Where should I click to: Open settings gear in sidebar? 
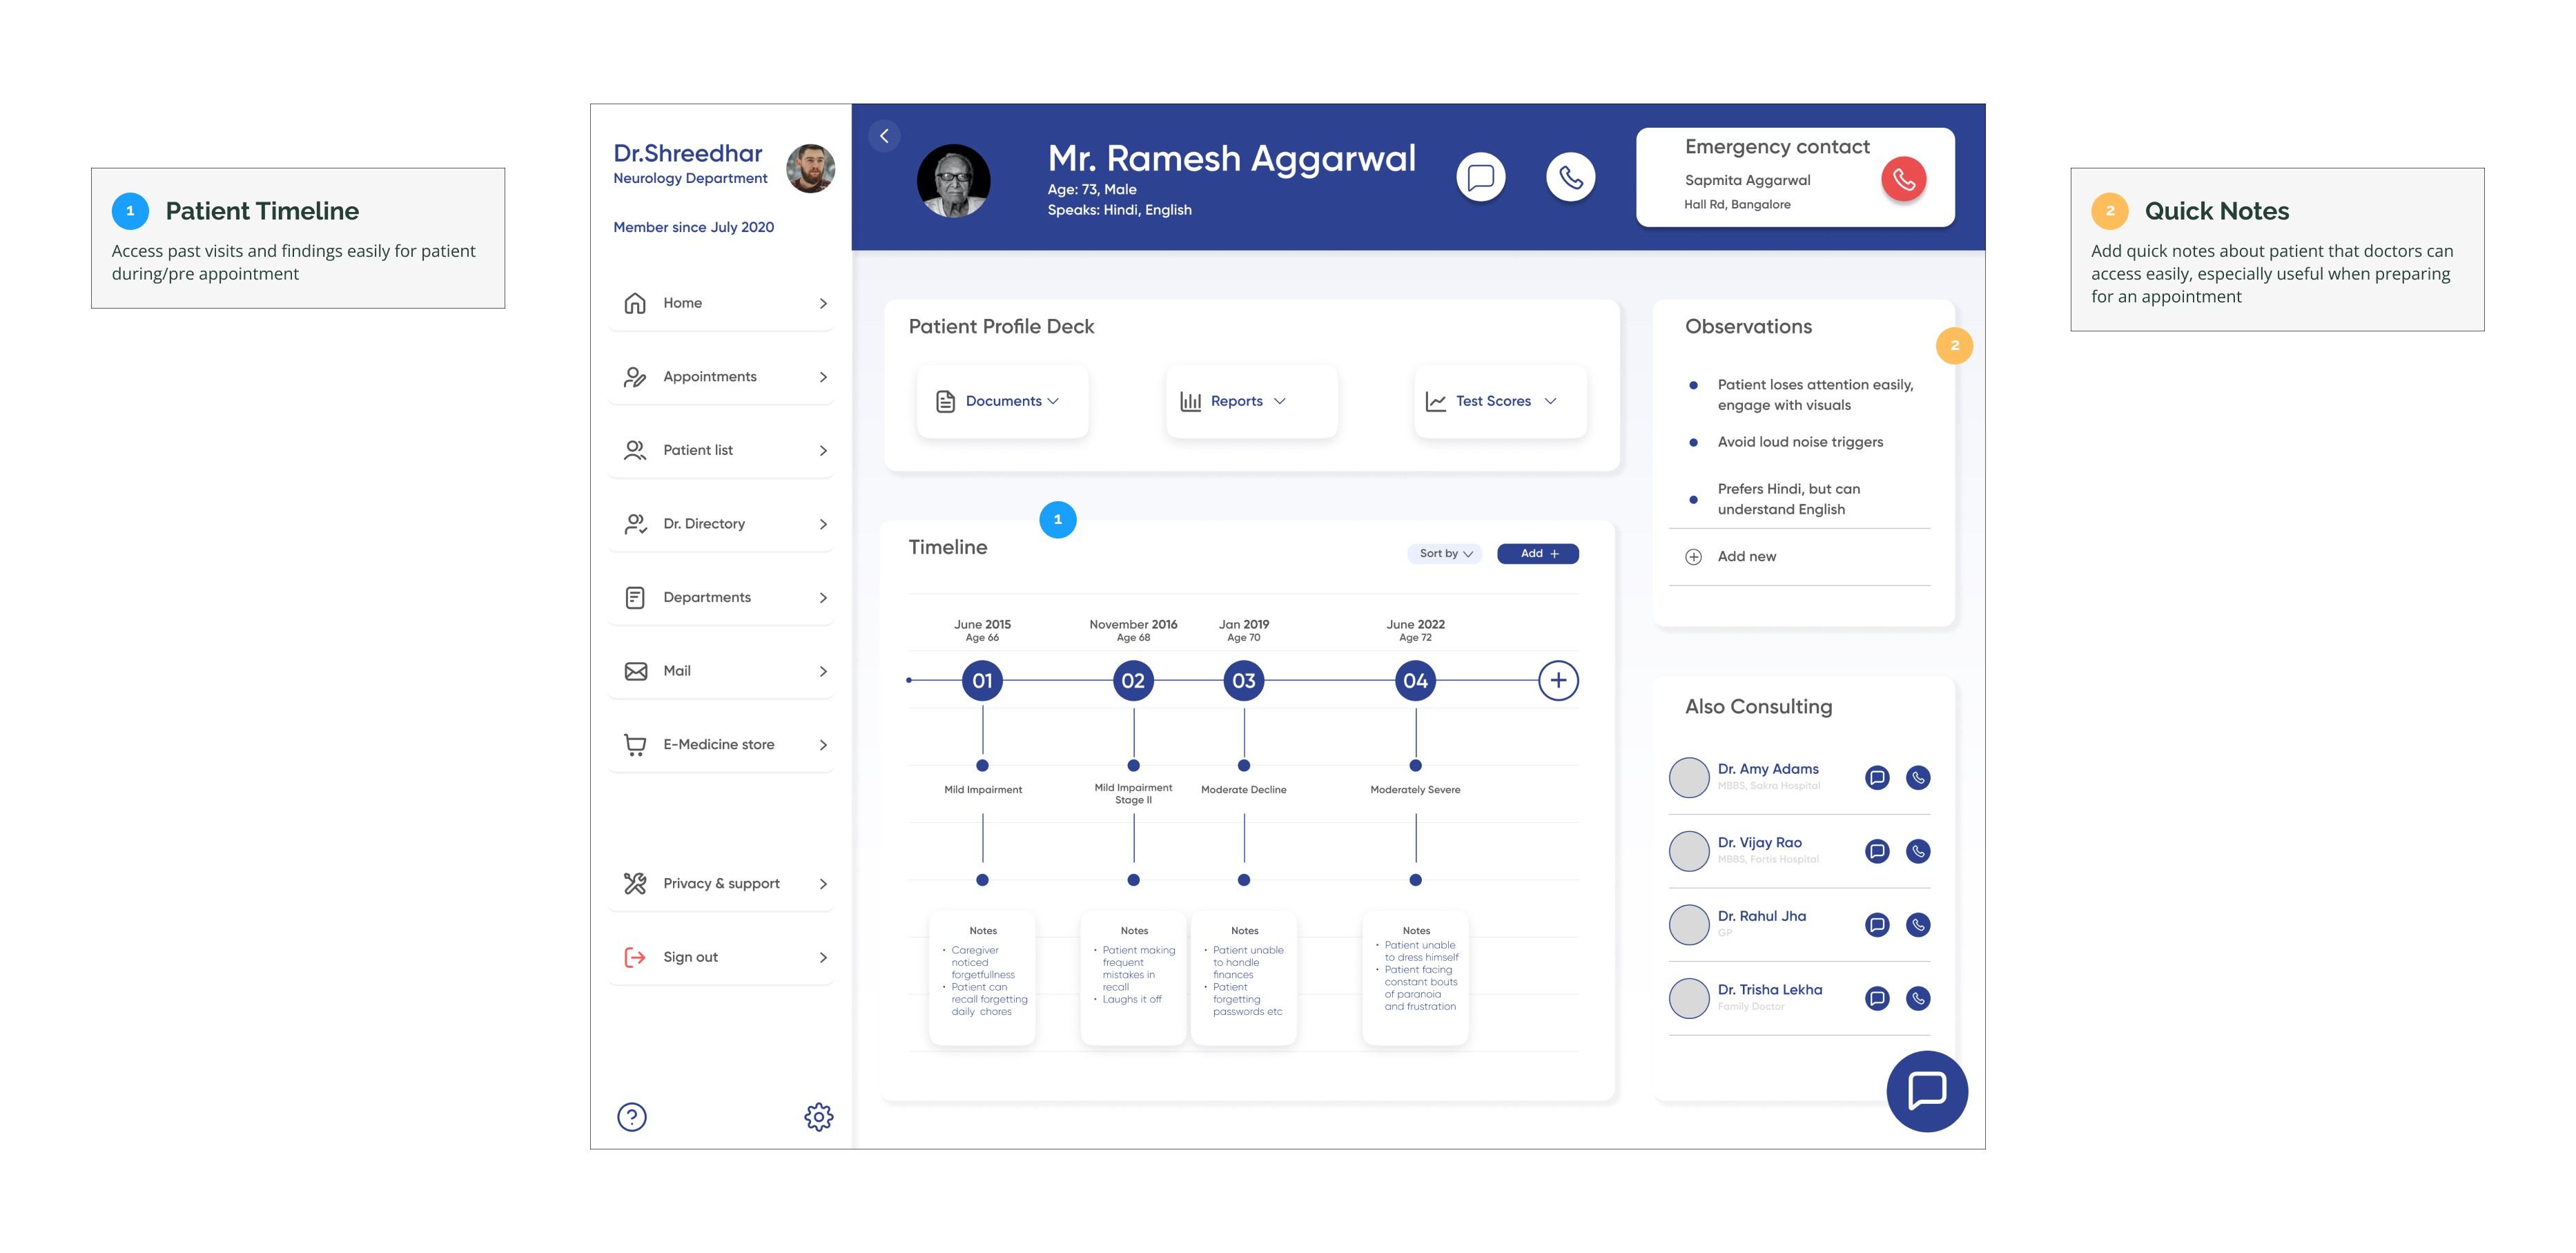pyautogui.click(x=818, y=1116)
